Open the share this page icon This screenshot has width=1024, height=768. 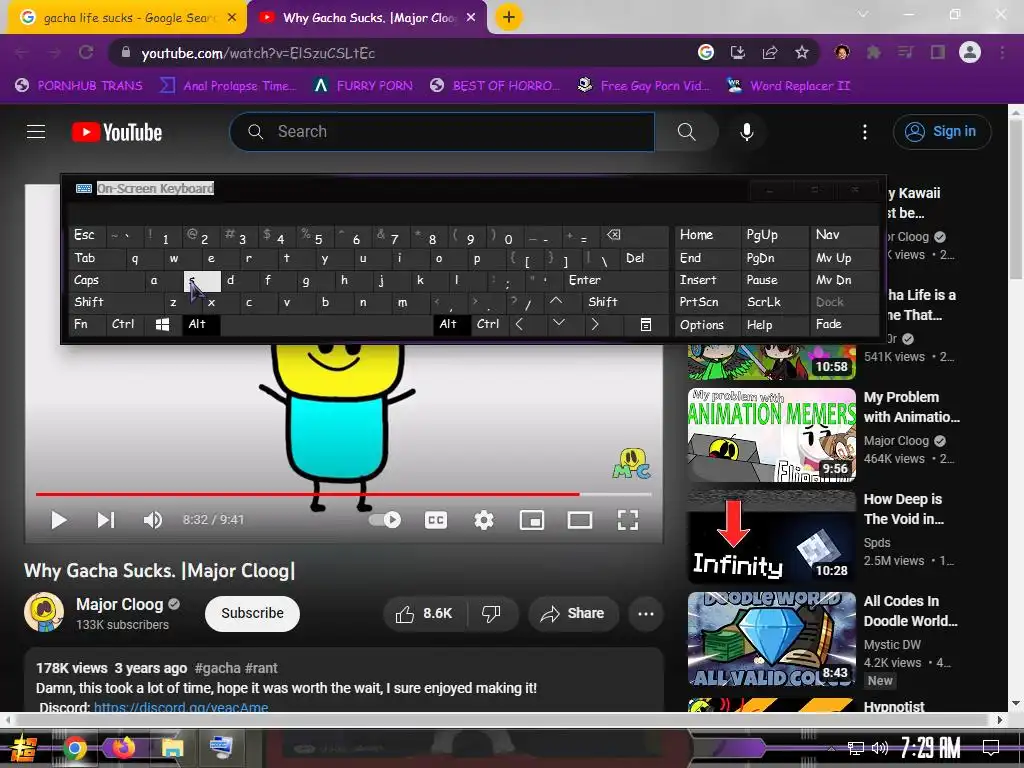tap(770, 52)
